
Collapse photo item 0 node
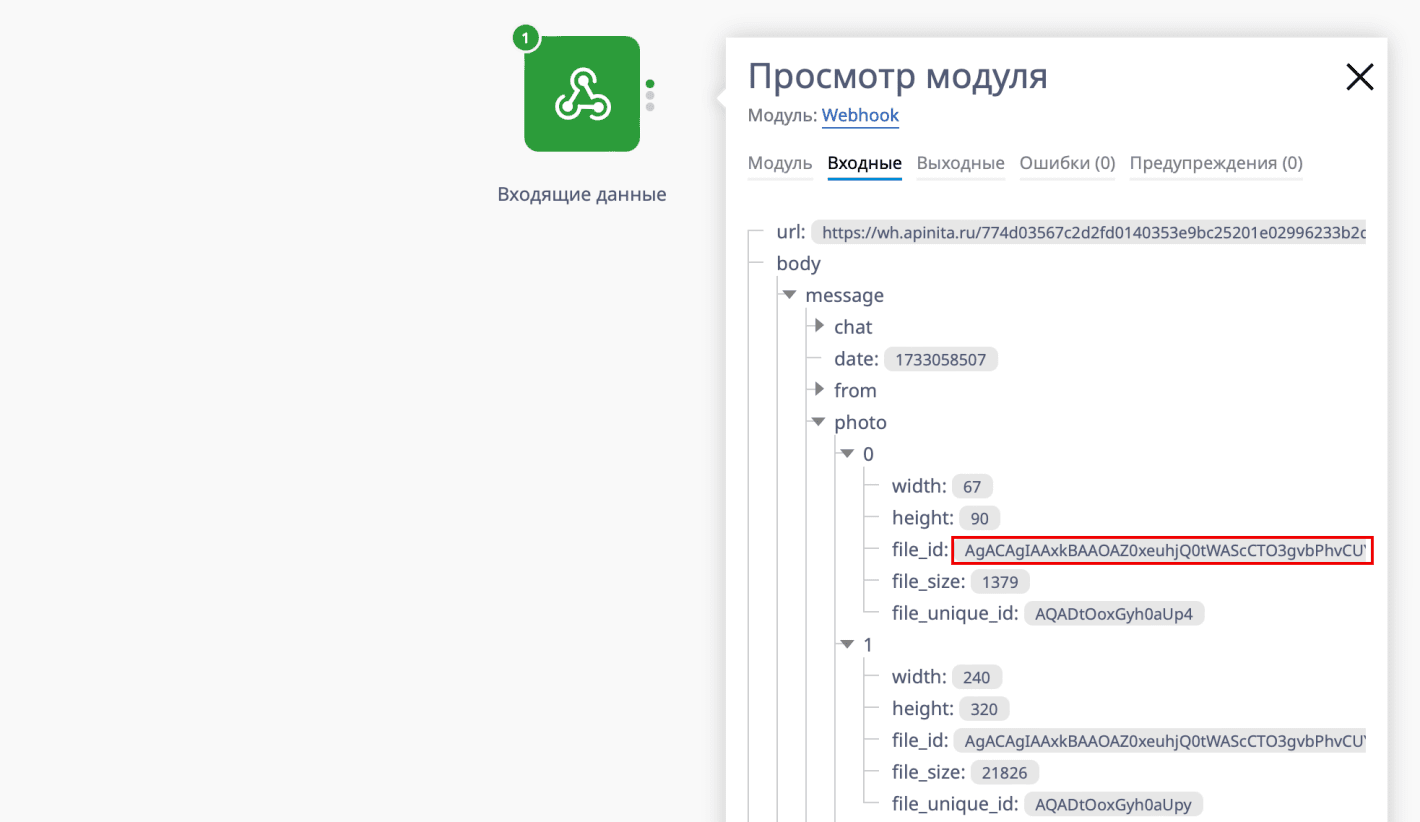848,454
